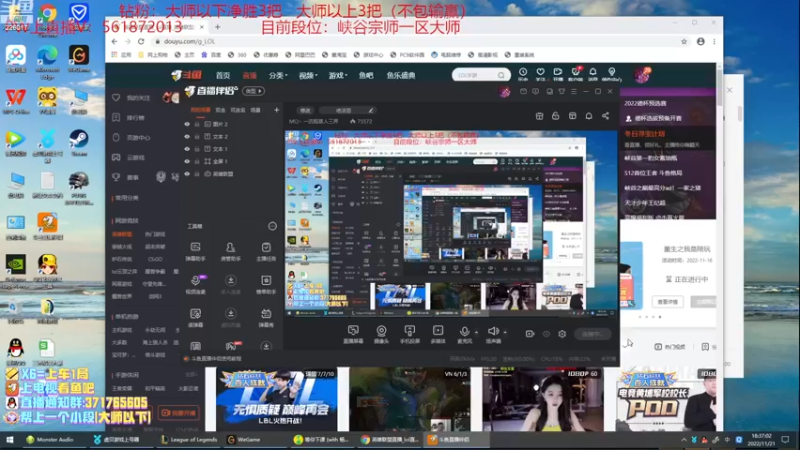Open 鱼吧 in Douyu navigation

365,76
